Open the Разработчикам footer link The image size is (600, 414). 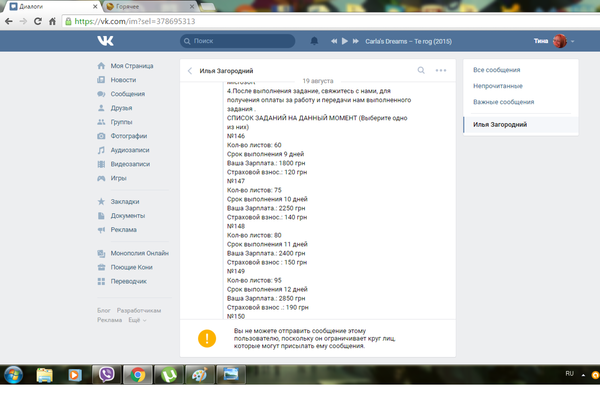pos(138,310)
